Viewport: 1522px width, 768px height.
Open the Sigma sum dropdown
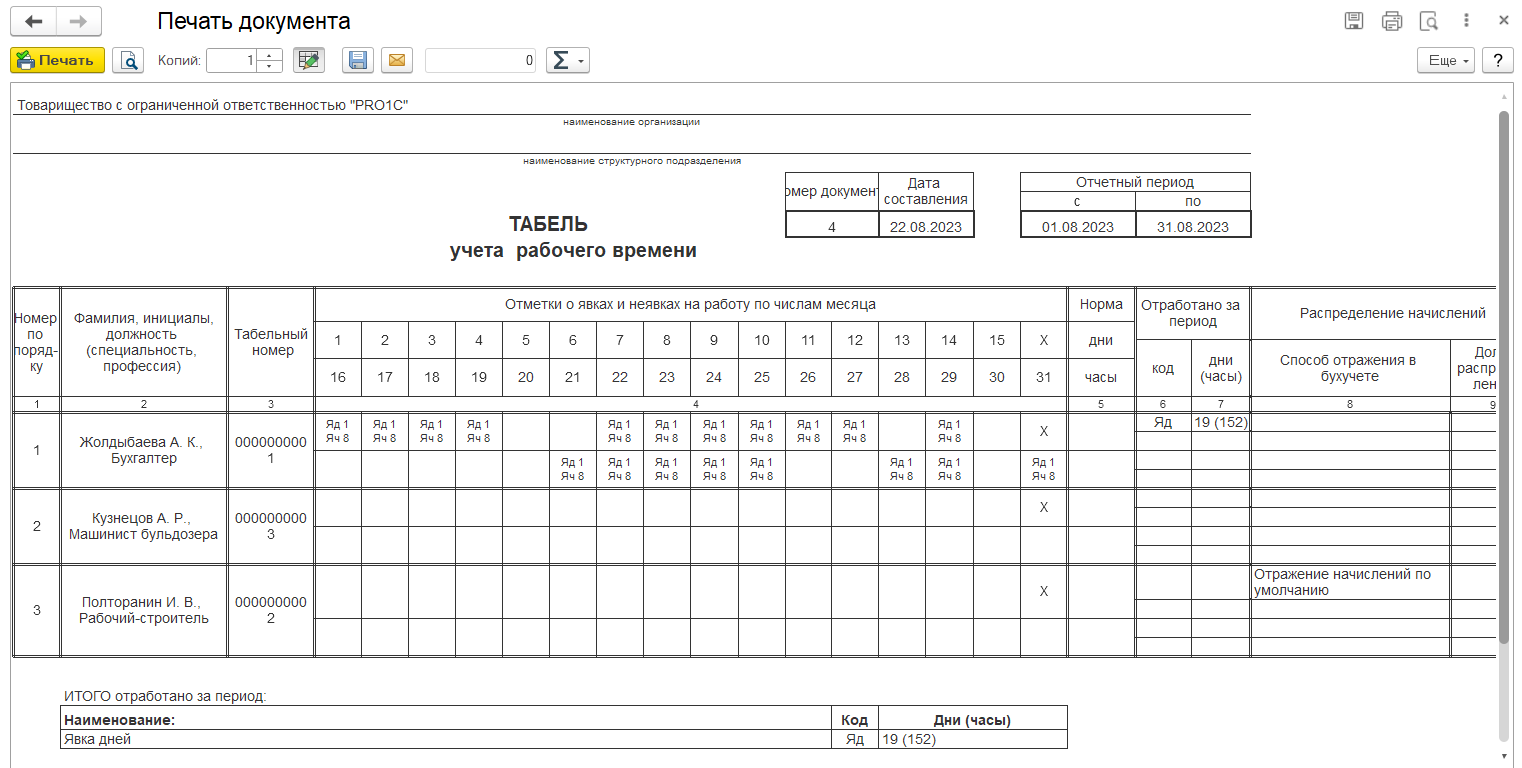tap(567, 60)
